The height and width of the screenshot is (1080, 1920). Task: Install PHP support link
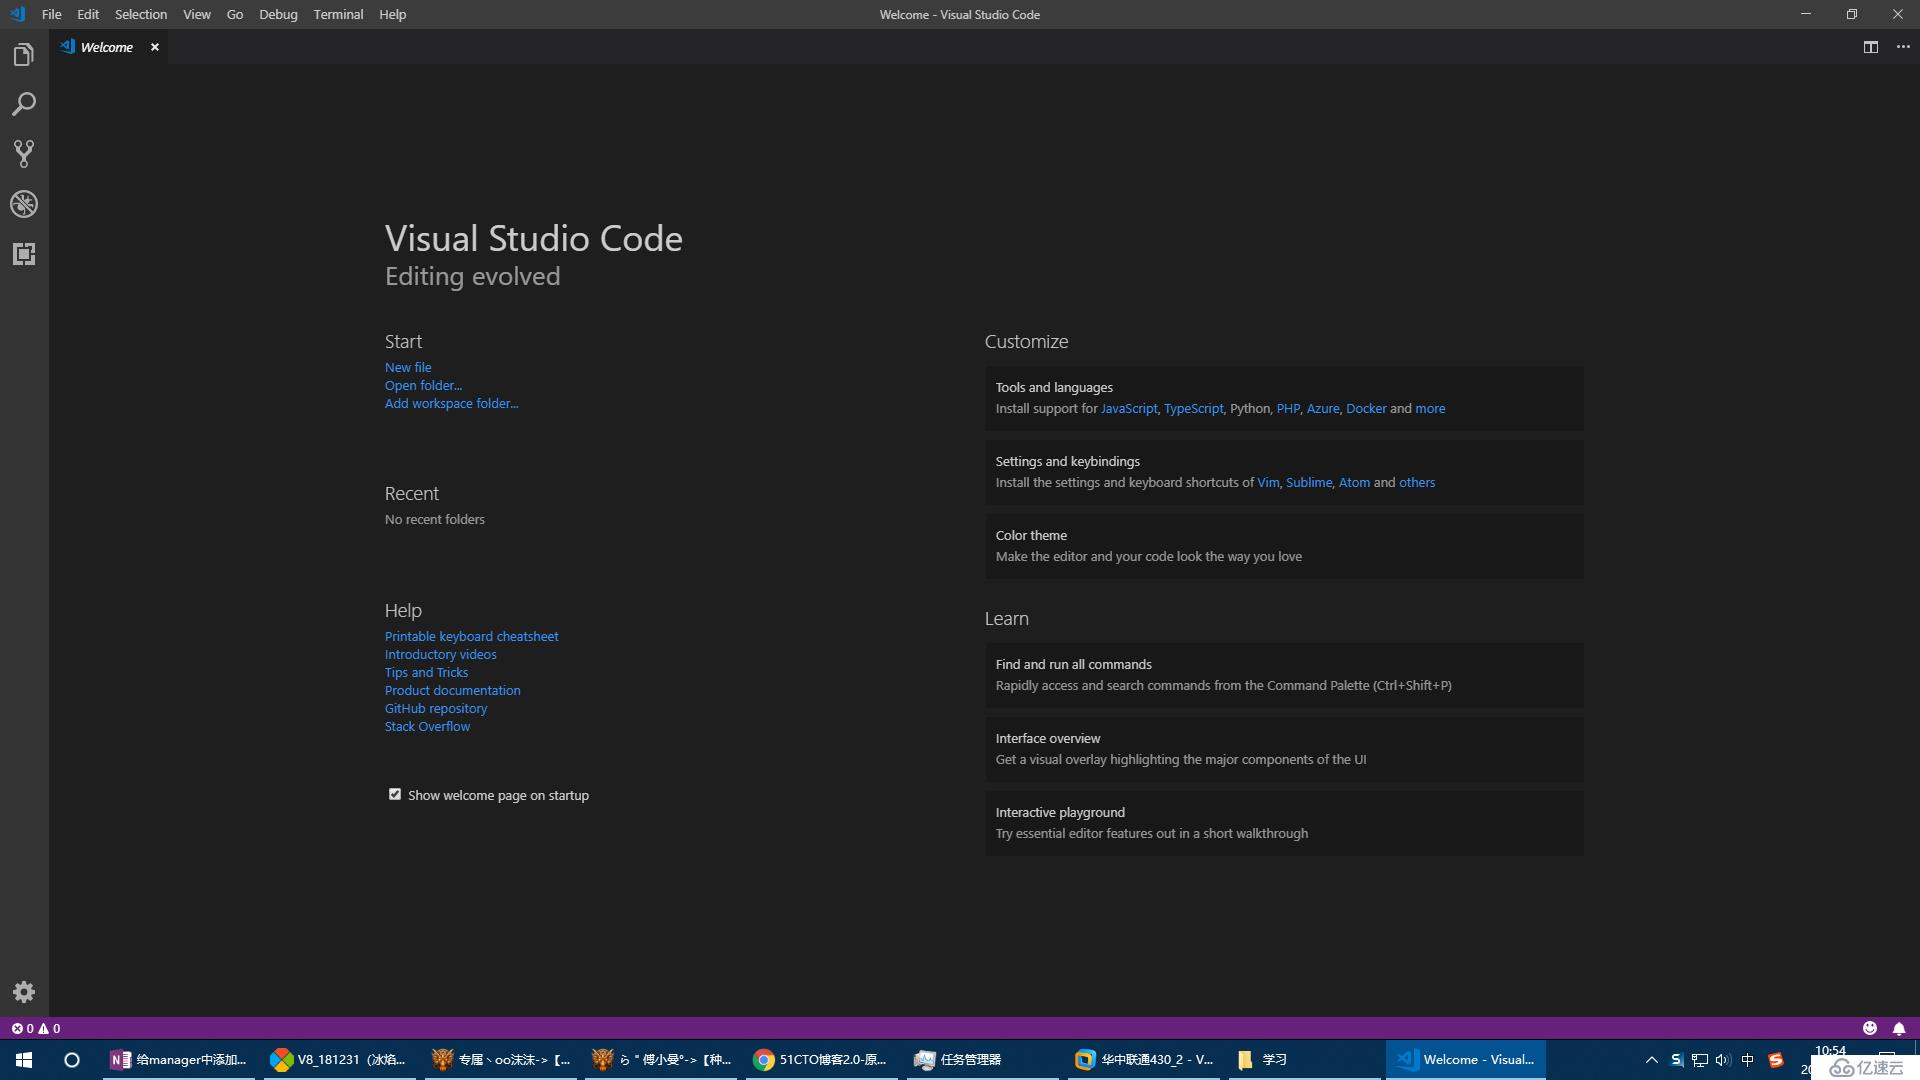pyautogui.click(x=1288, y=408)
